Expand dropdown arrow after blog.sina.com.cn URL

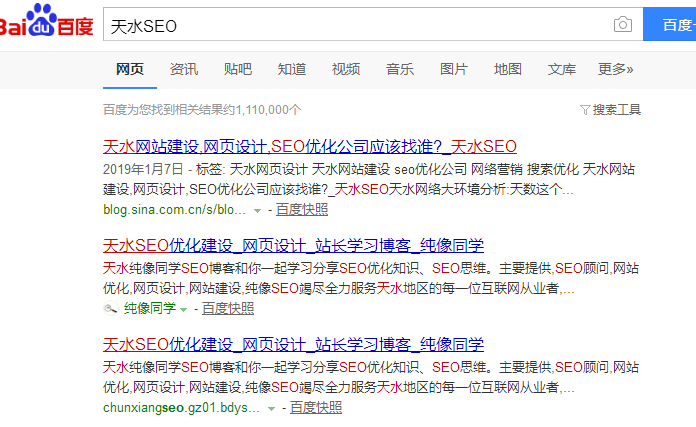[257, 211]
